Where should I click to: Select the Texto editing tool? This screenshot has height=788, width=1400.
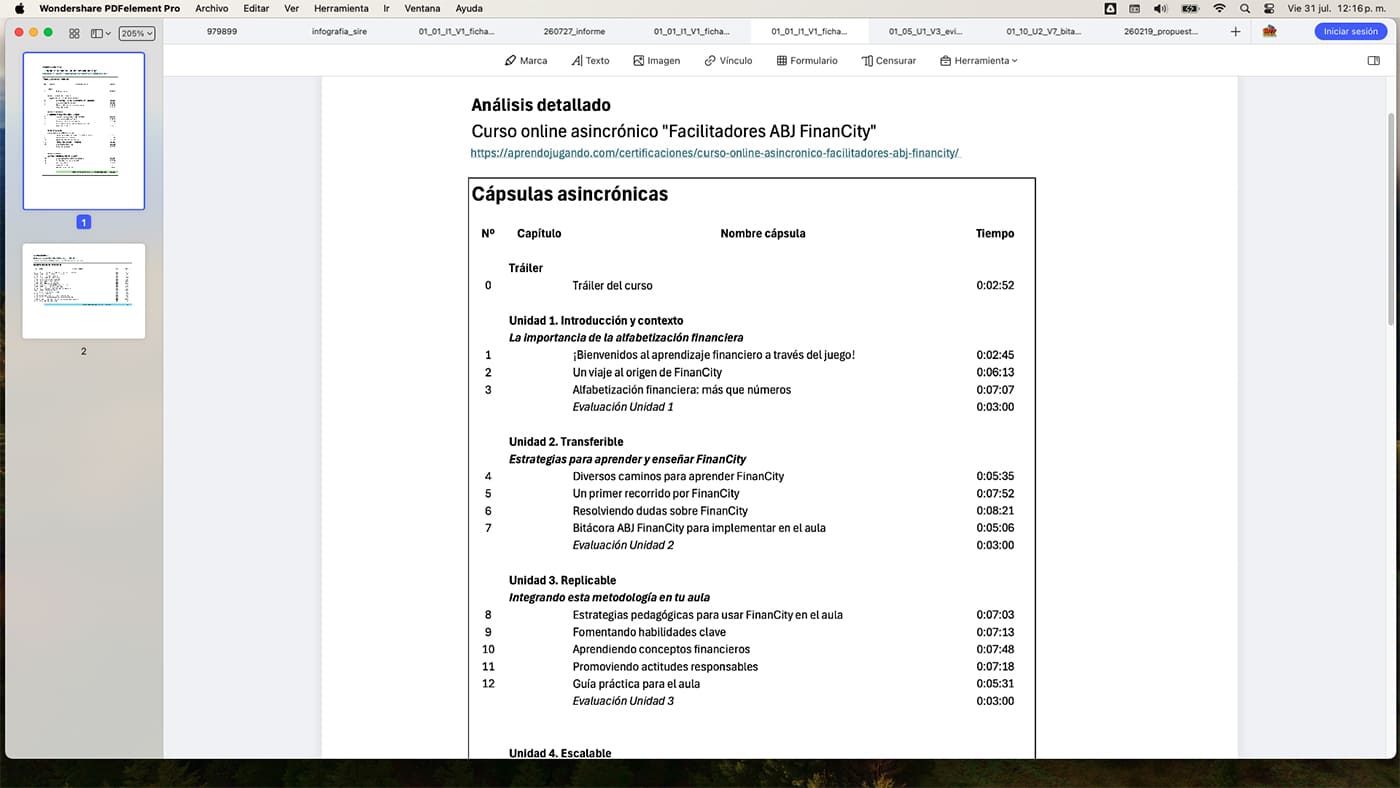[590, 61]
